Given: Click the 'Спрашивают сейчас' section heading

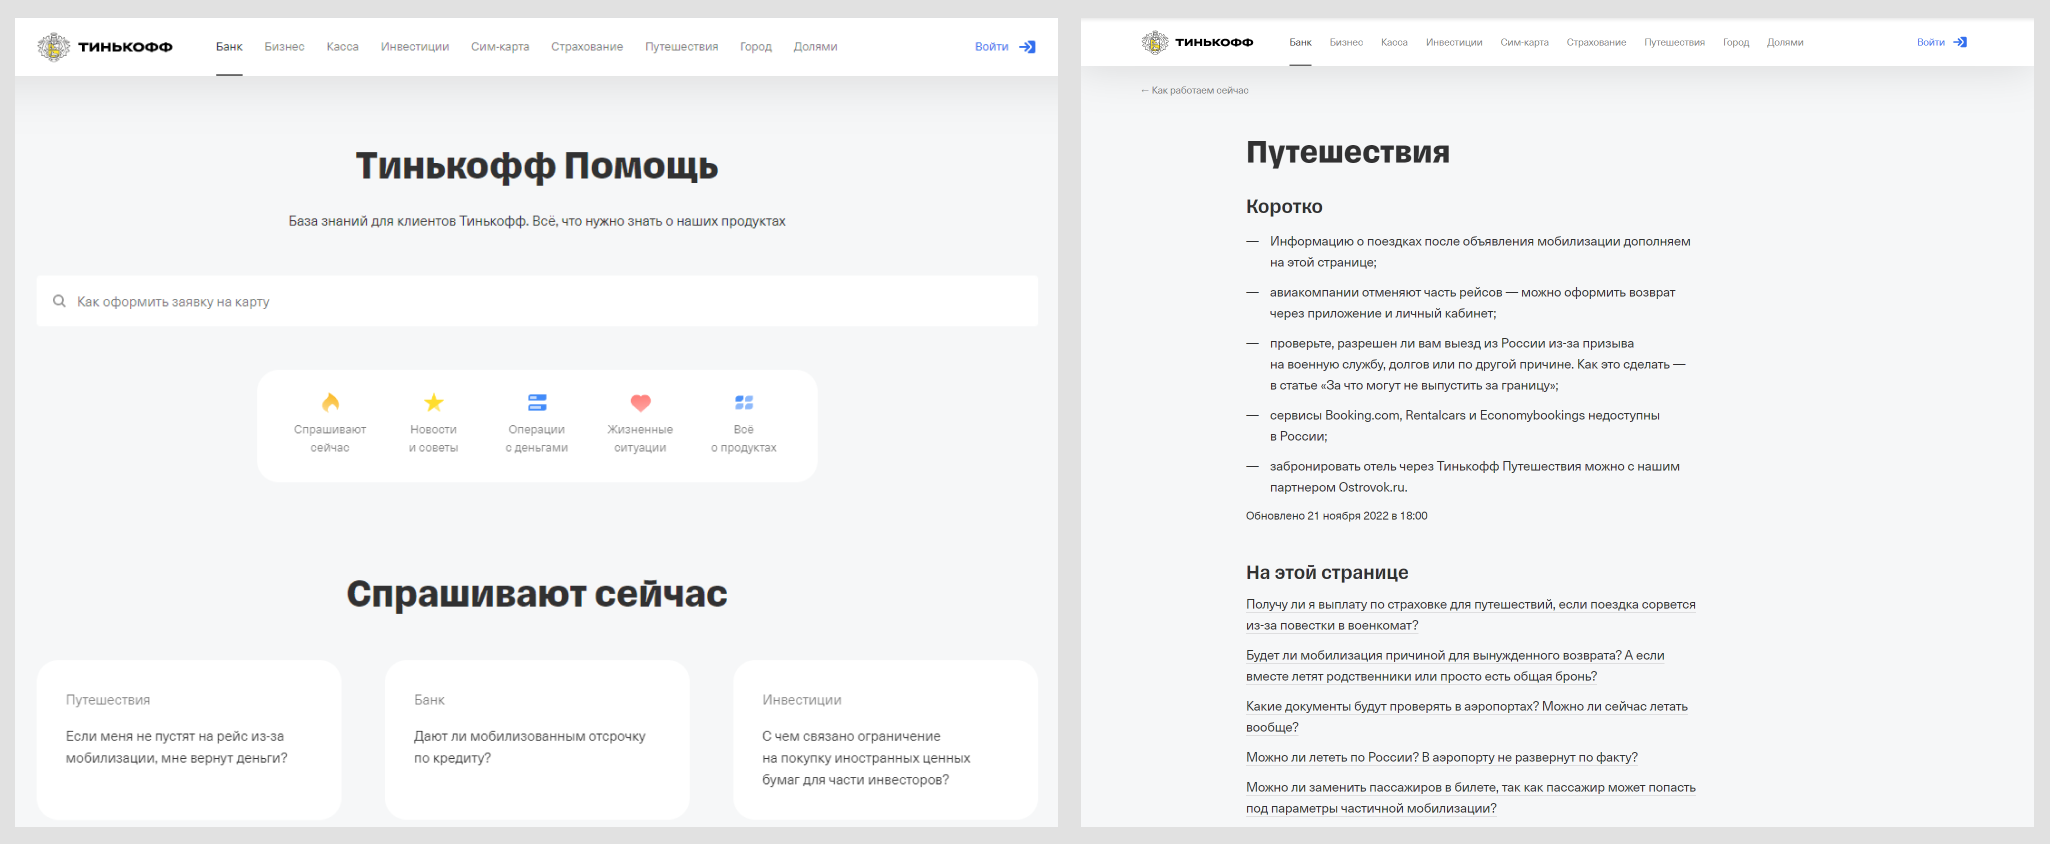Looking at the screenshot, I should click(537, 594).
